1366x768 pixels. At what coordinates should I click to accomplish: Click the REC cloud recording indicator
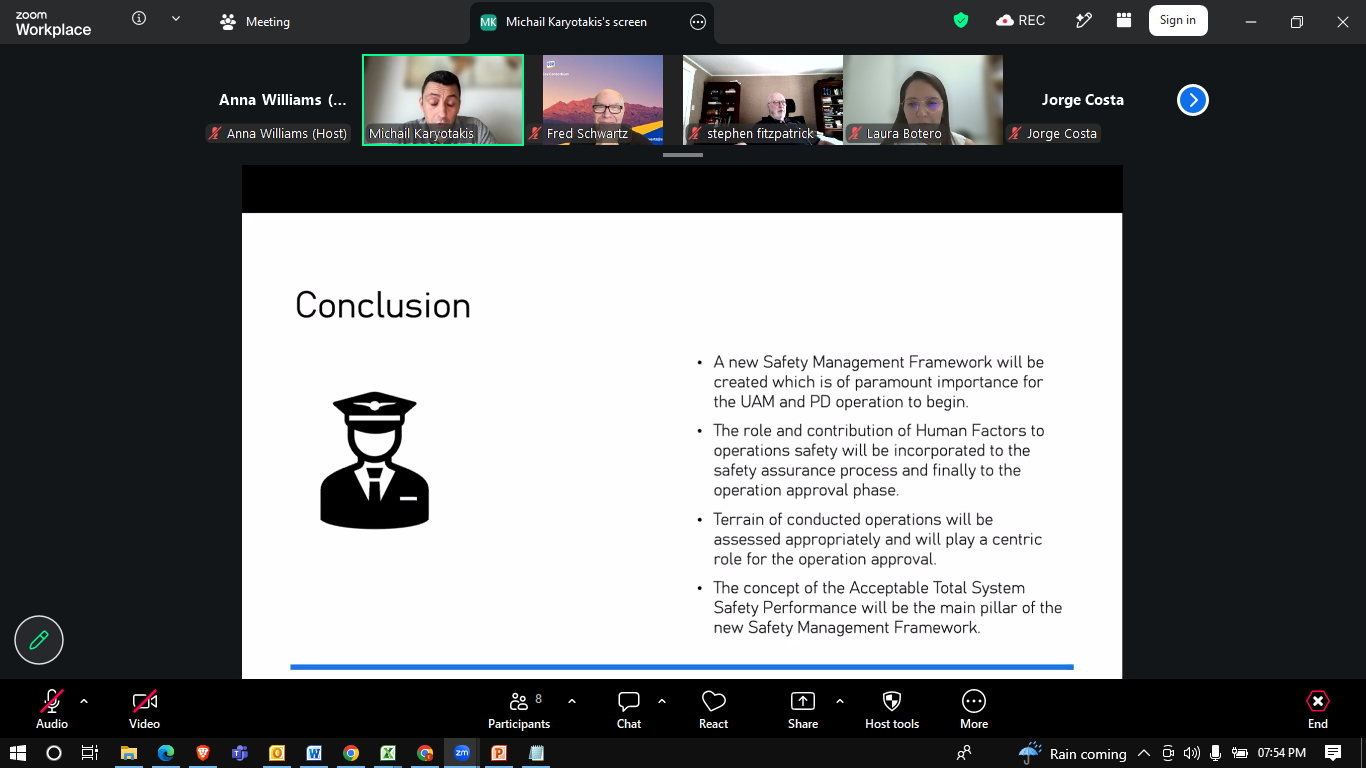(1021, 20)
